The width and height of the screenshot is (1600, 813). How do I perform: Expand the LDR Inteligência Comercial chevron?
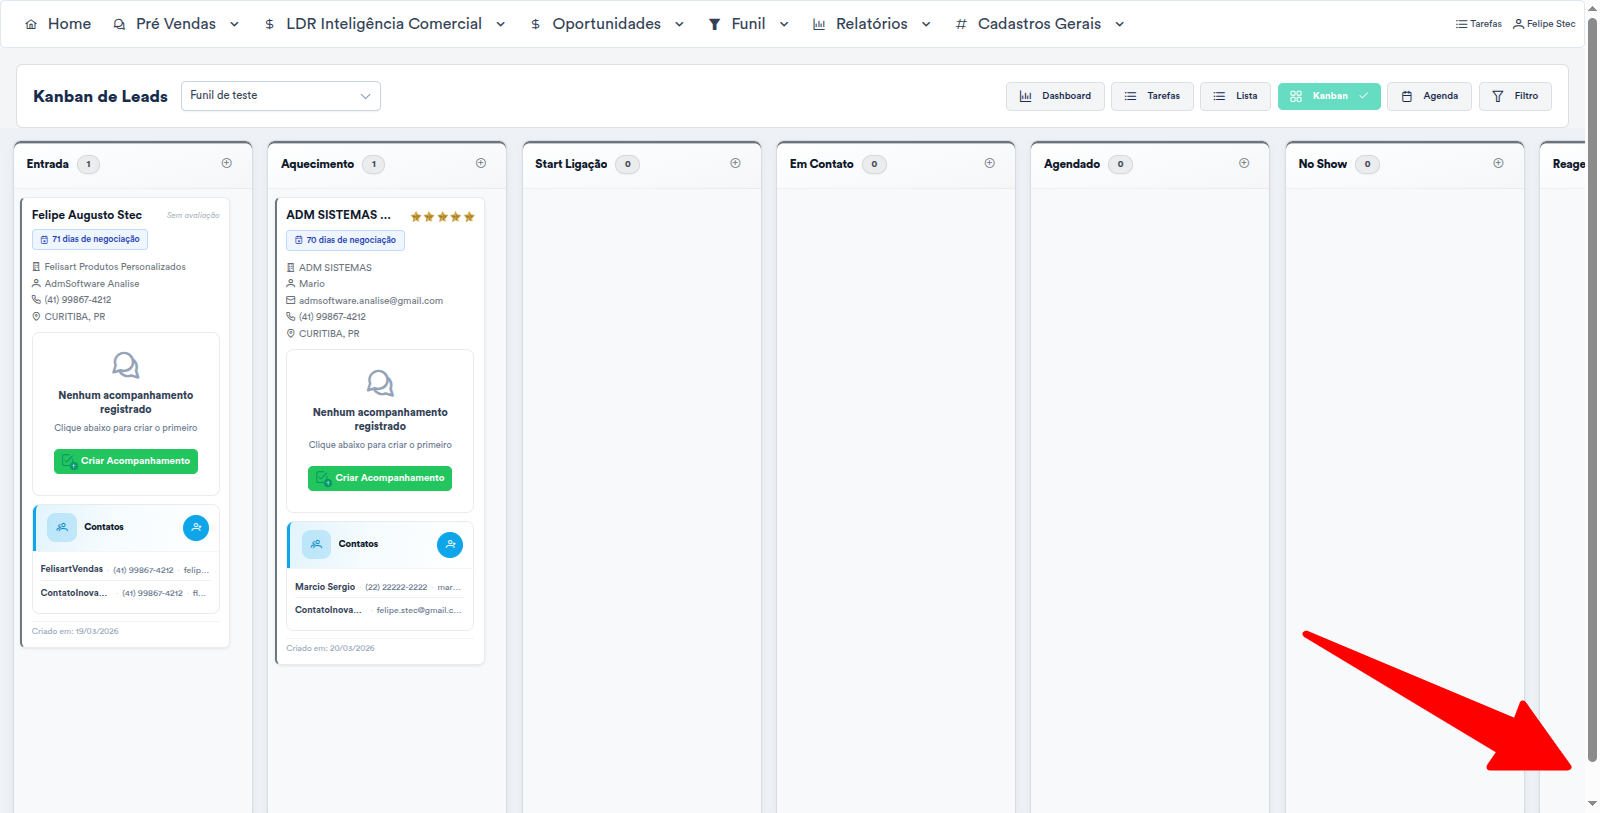click(x=500, y=24)
